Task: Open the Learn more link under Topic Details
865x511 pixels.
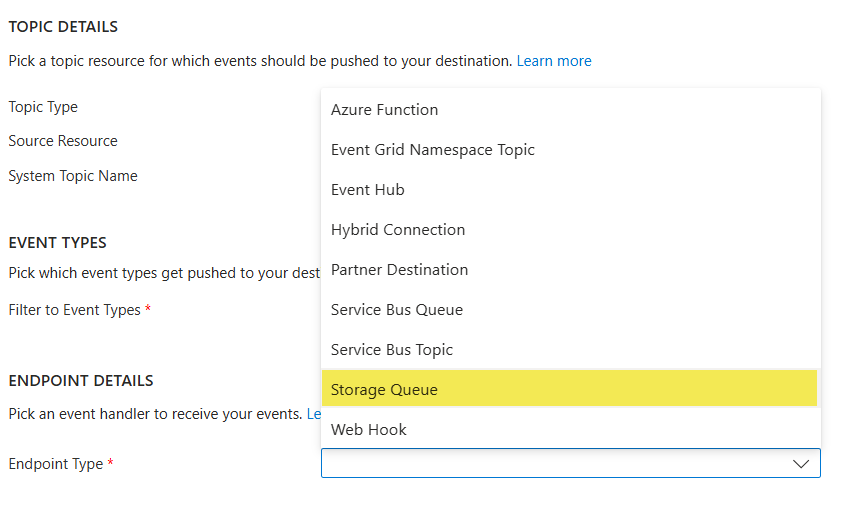Action: (x=554, y=61)
